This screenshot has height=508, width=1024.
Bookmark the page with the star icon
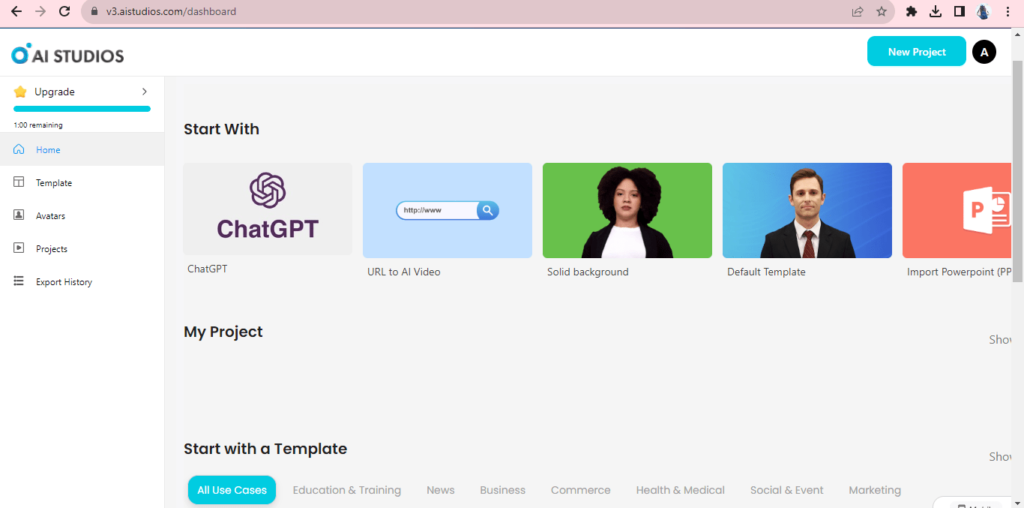[882, 12]
